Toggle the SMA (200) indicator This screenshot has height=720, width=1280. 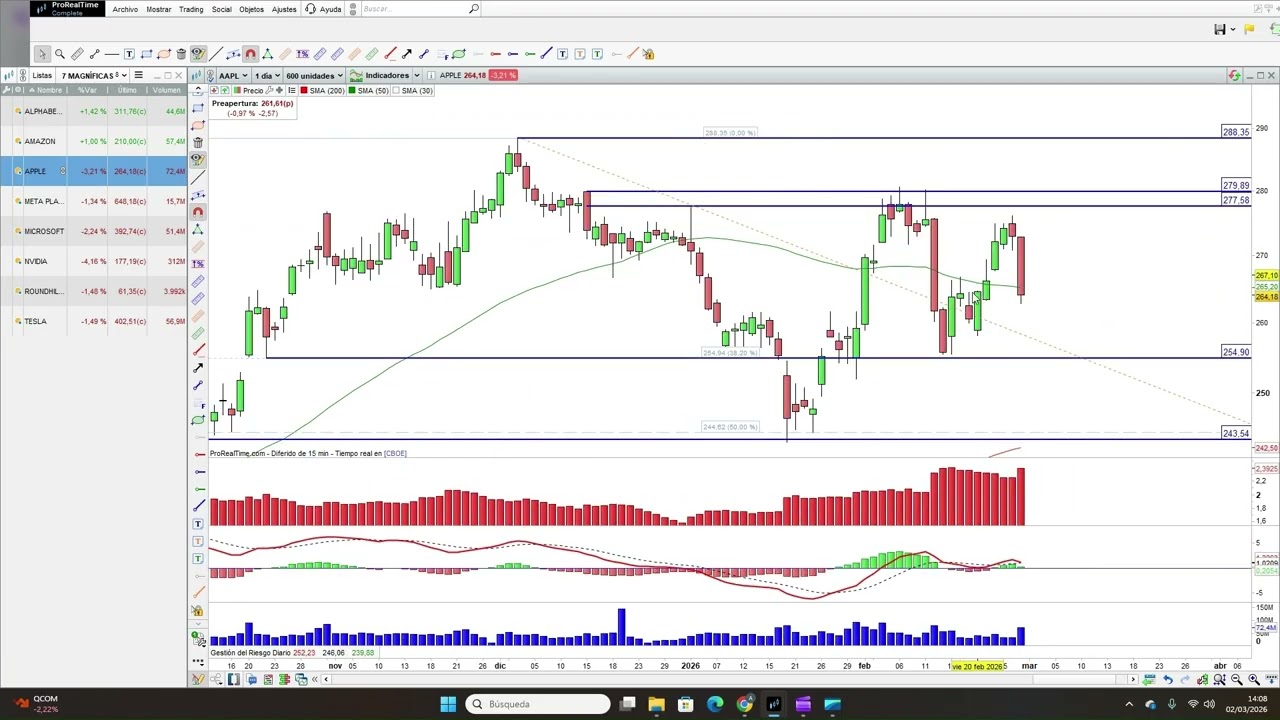tap(322, 91)
